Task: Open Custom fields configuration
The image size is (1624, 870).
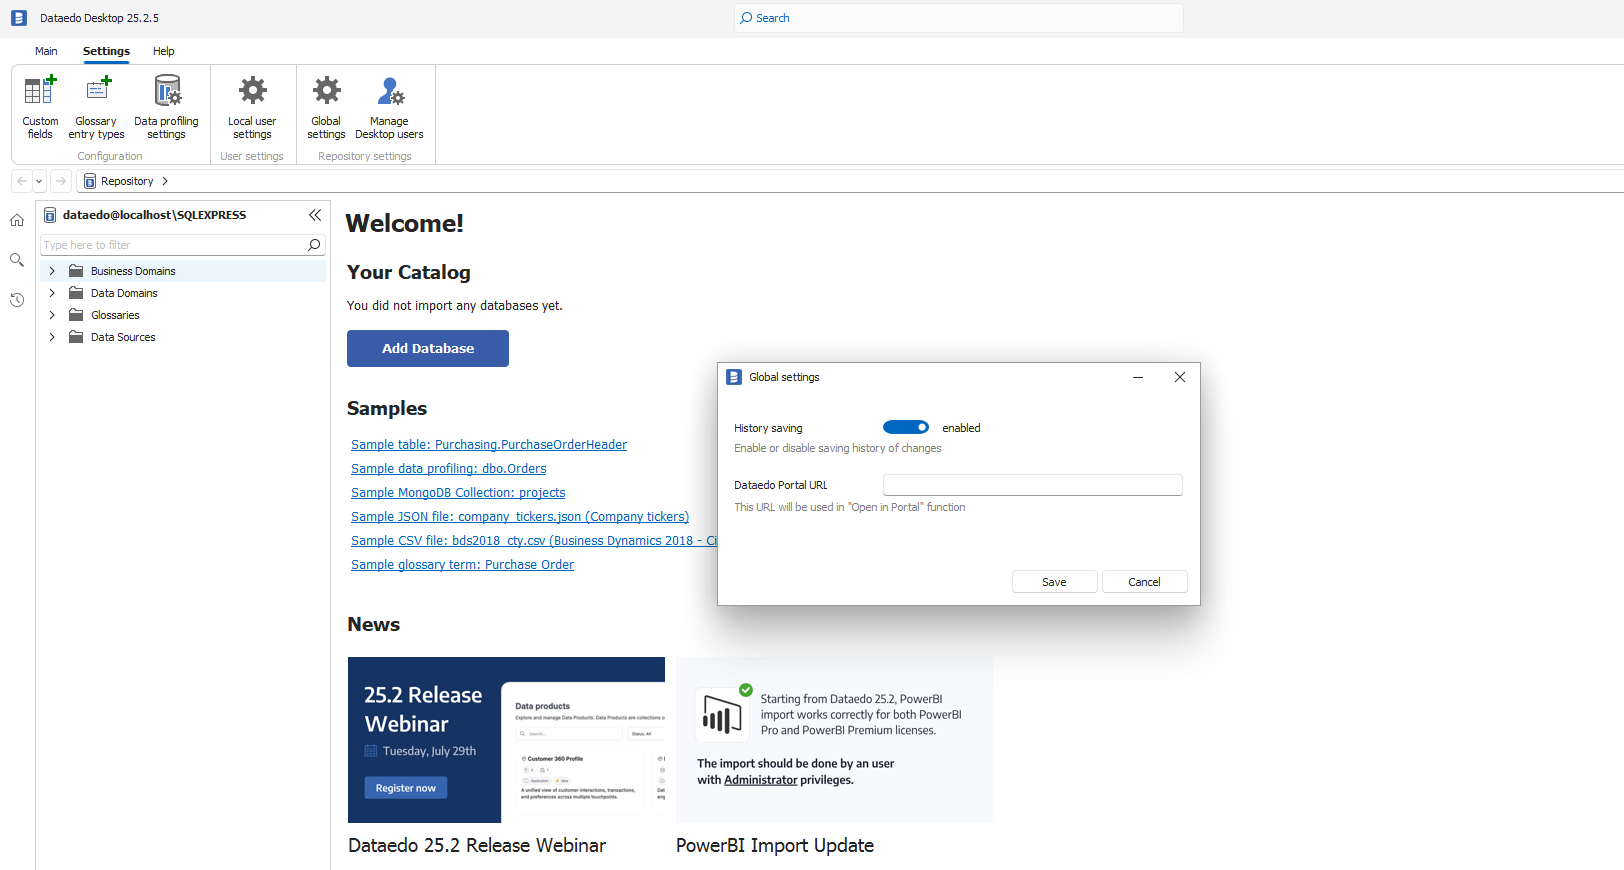Action: point(40,106)
